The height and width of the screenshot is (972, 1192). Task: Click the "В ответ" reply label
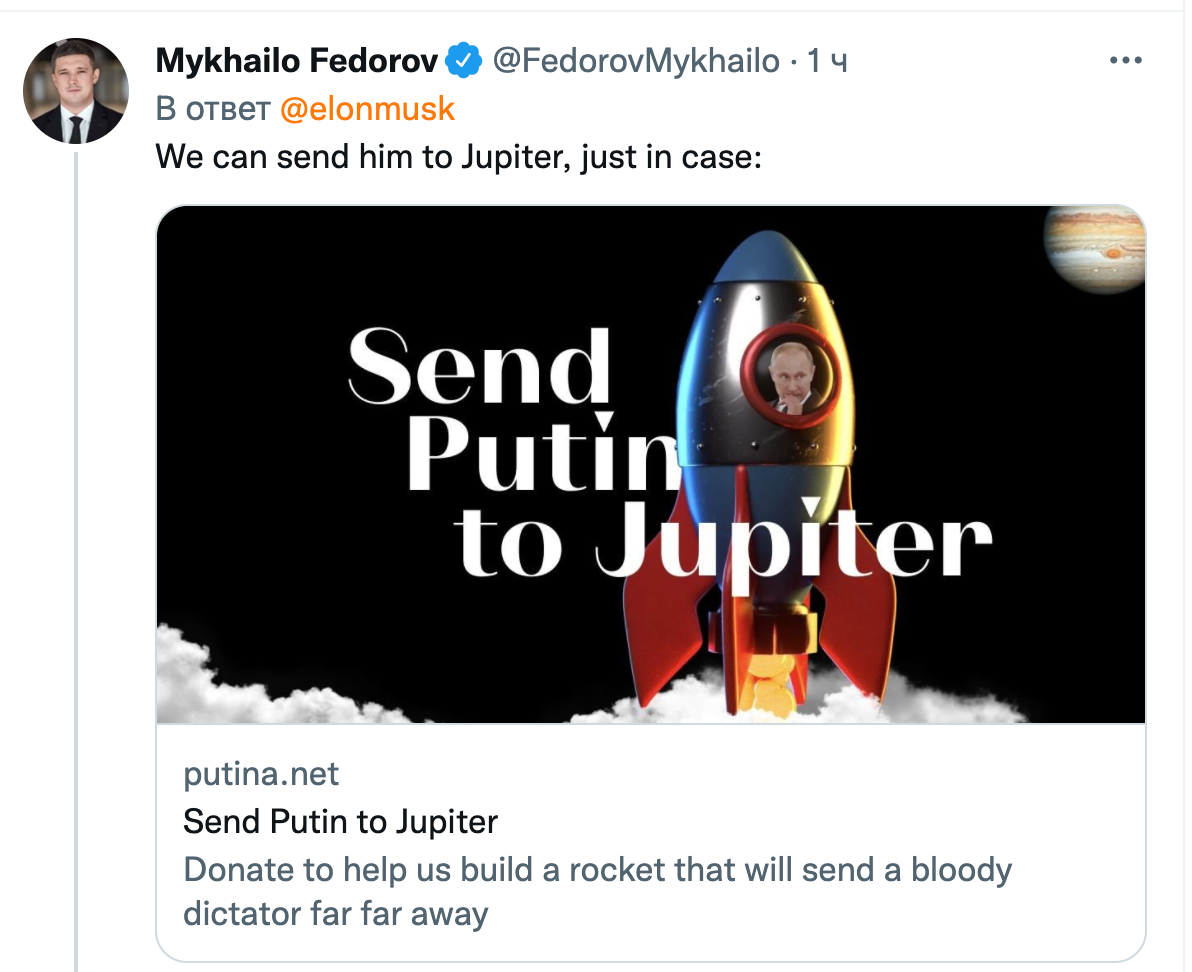point(213,109)
